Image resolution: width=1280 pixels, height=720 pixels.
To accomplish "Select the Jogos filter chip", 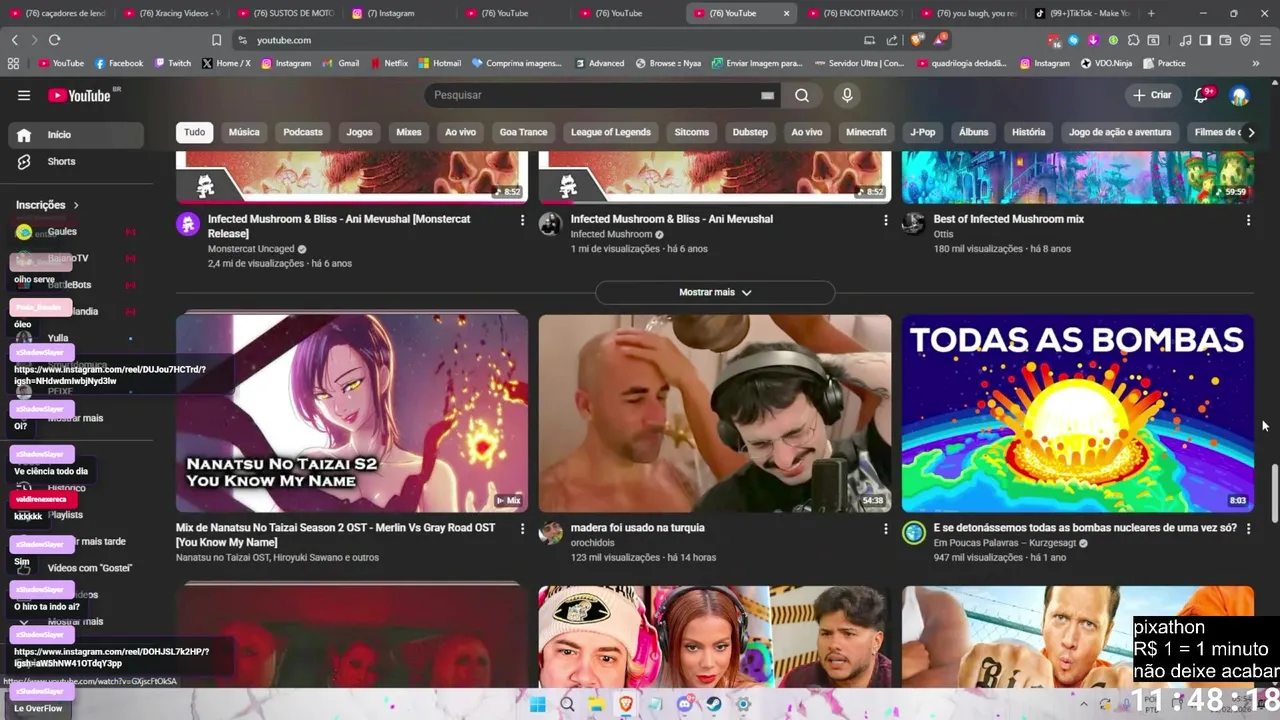I will coord(359,132).
